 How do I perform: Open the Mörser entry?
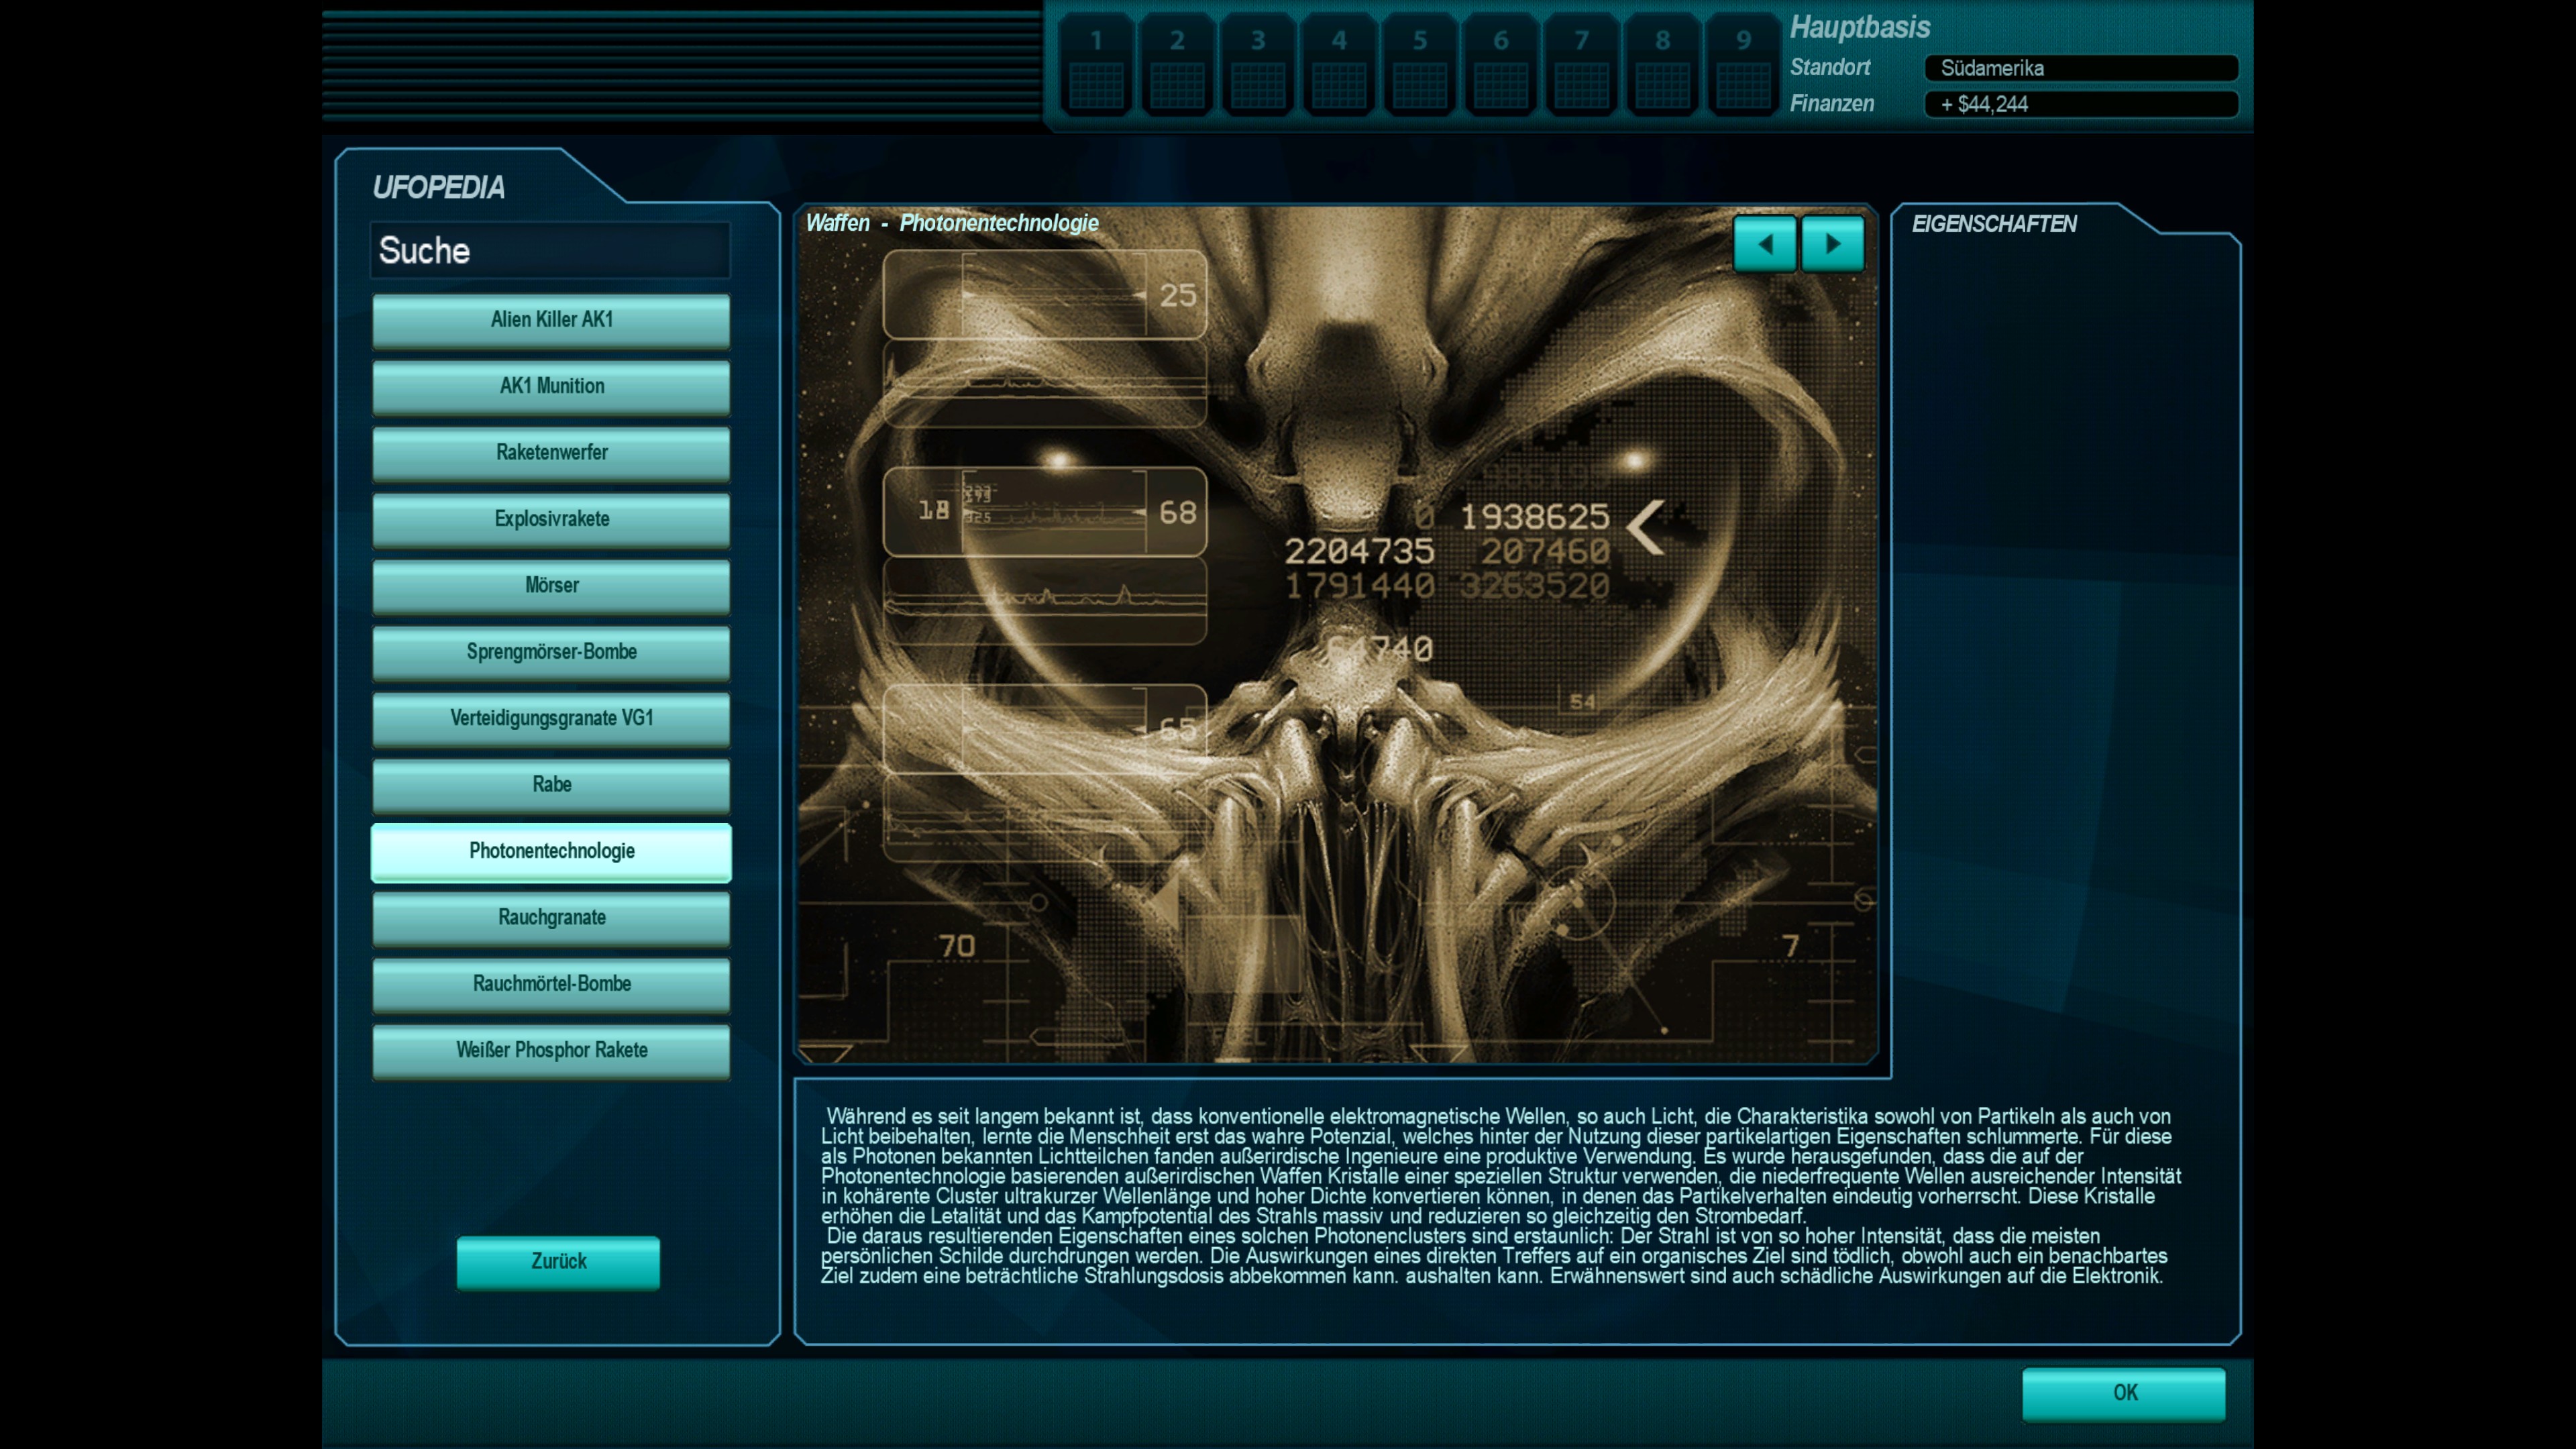(551, 585)
